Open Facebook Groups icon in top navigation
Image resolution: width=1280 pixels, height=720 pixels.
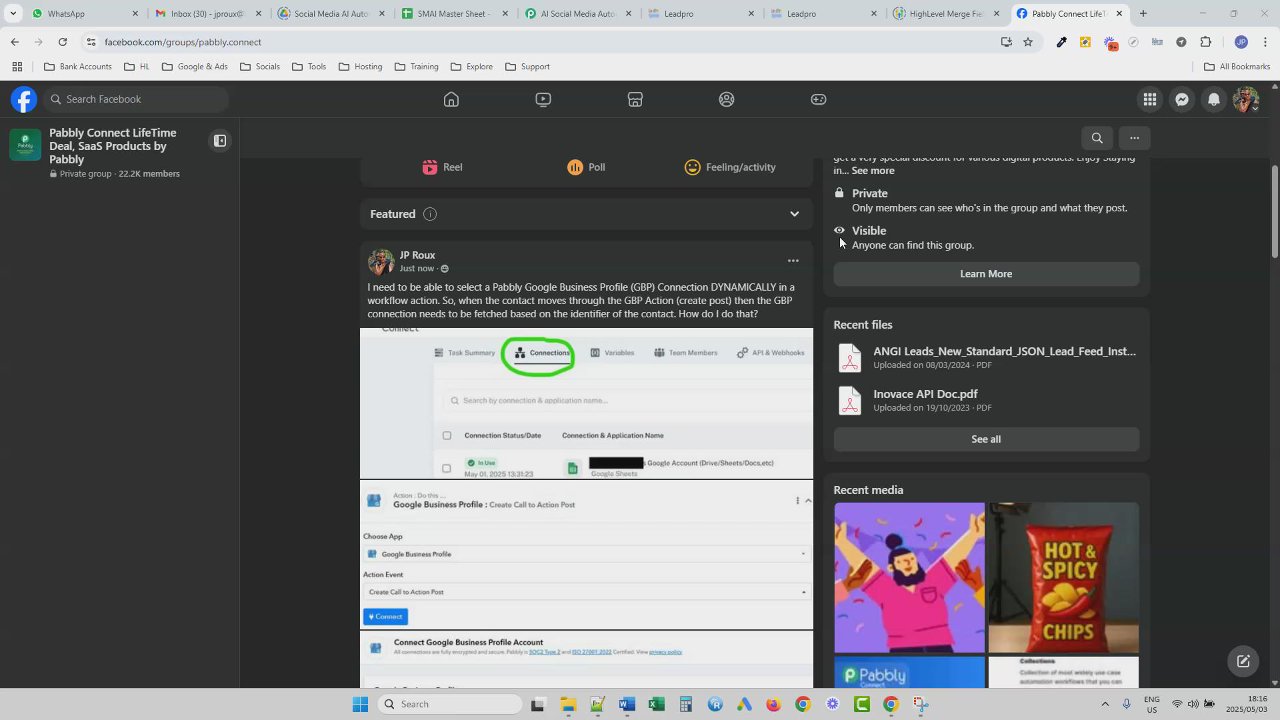pyautogui.click(x=727, y=99)
